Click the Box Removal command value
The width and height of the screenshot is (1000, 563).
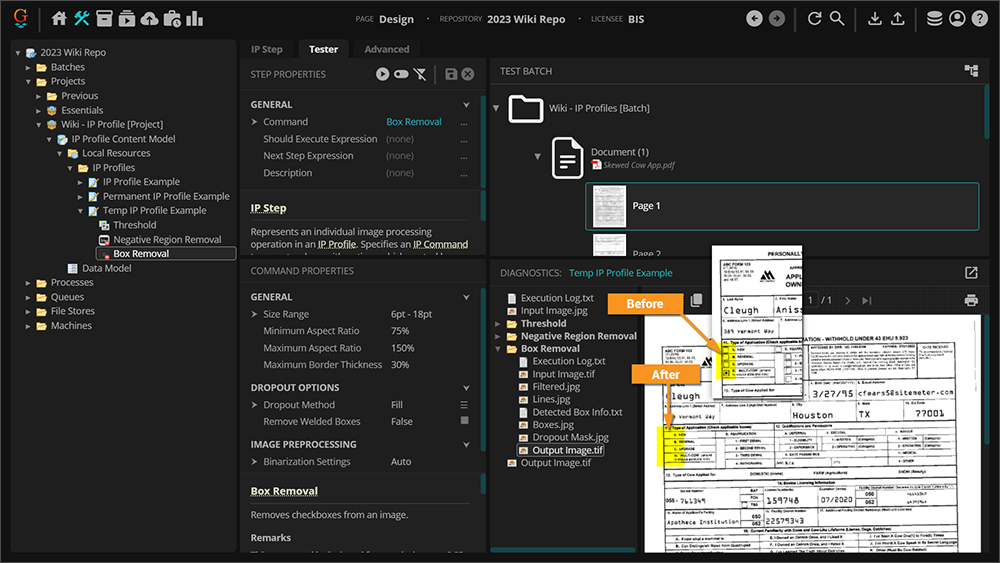[414, 121]
